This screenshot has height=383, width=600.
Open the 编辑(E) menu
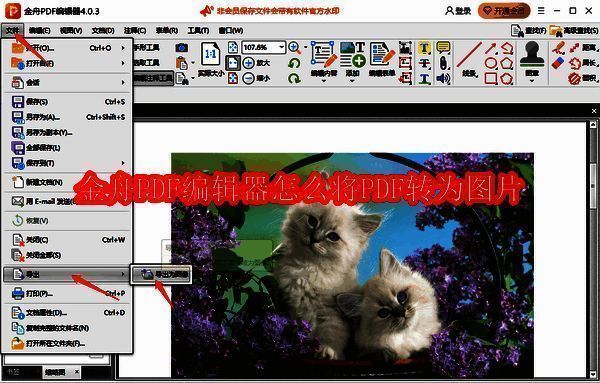point(39,30)
